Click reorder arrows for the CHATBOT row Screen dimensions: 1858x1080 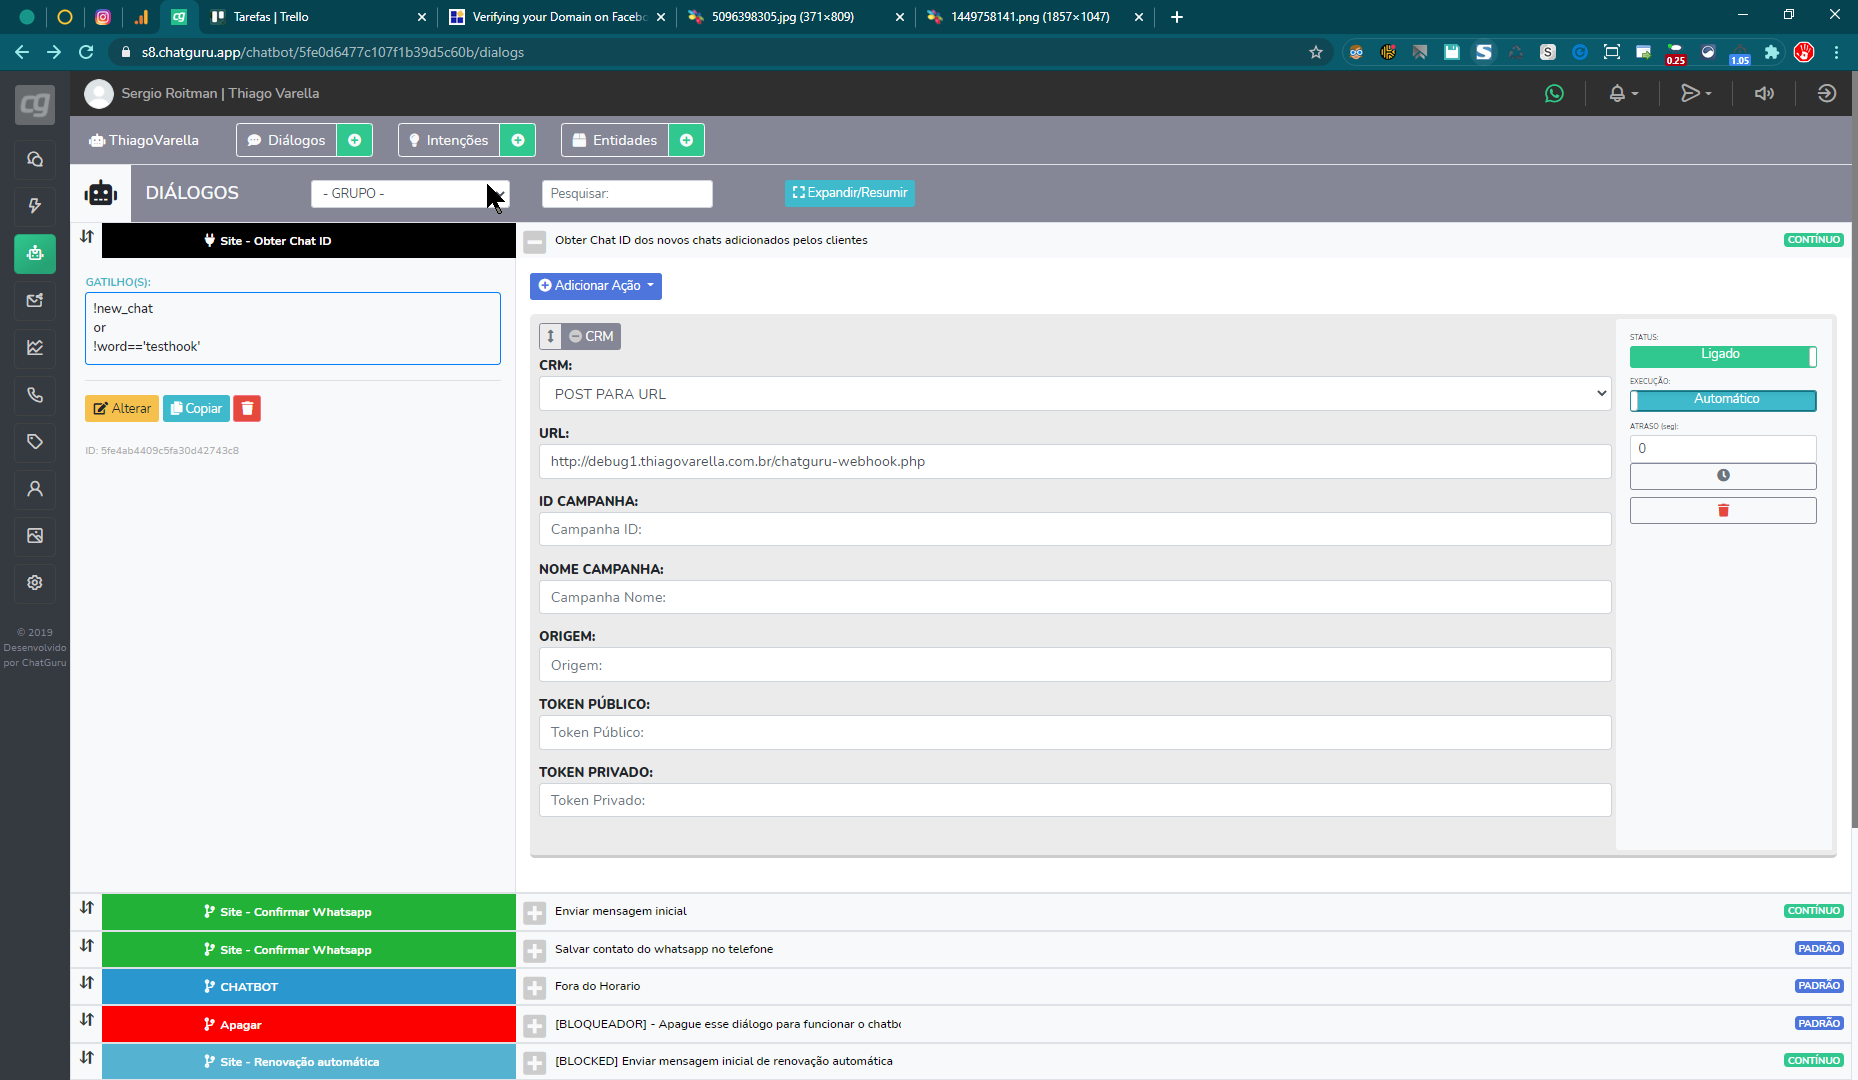point(87,983)
